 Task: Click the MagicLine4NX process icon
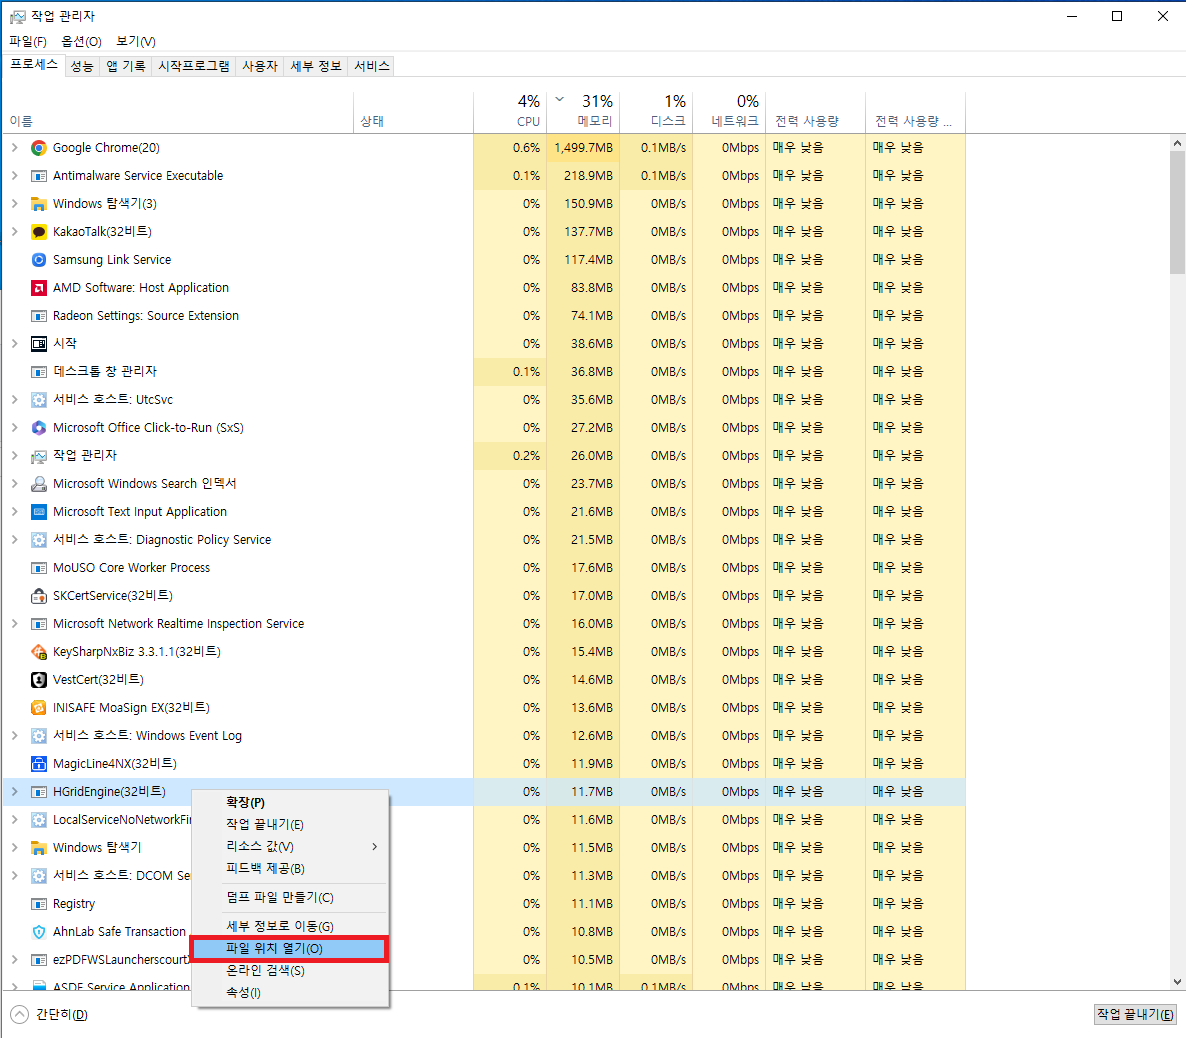pos(38,763)
